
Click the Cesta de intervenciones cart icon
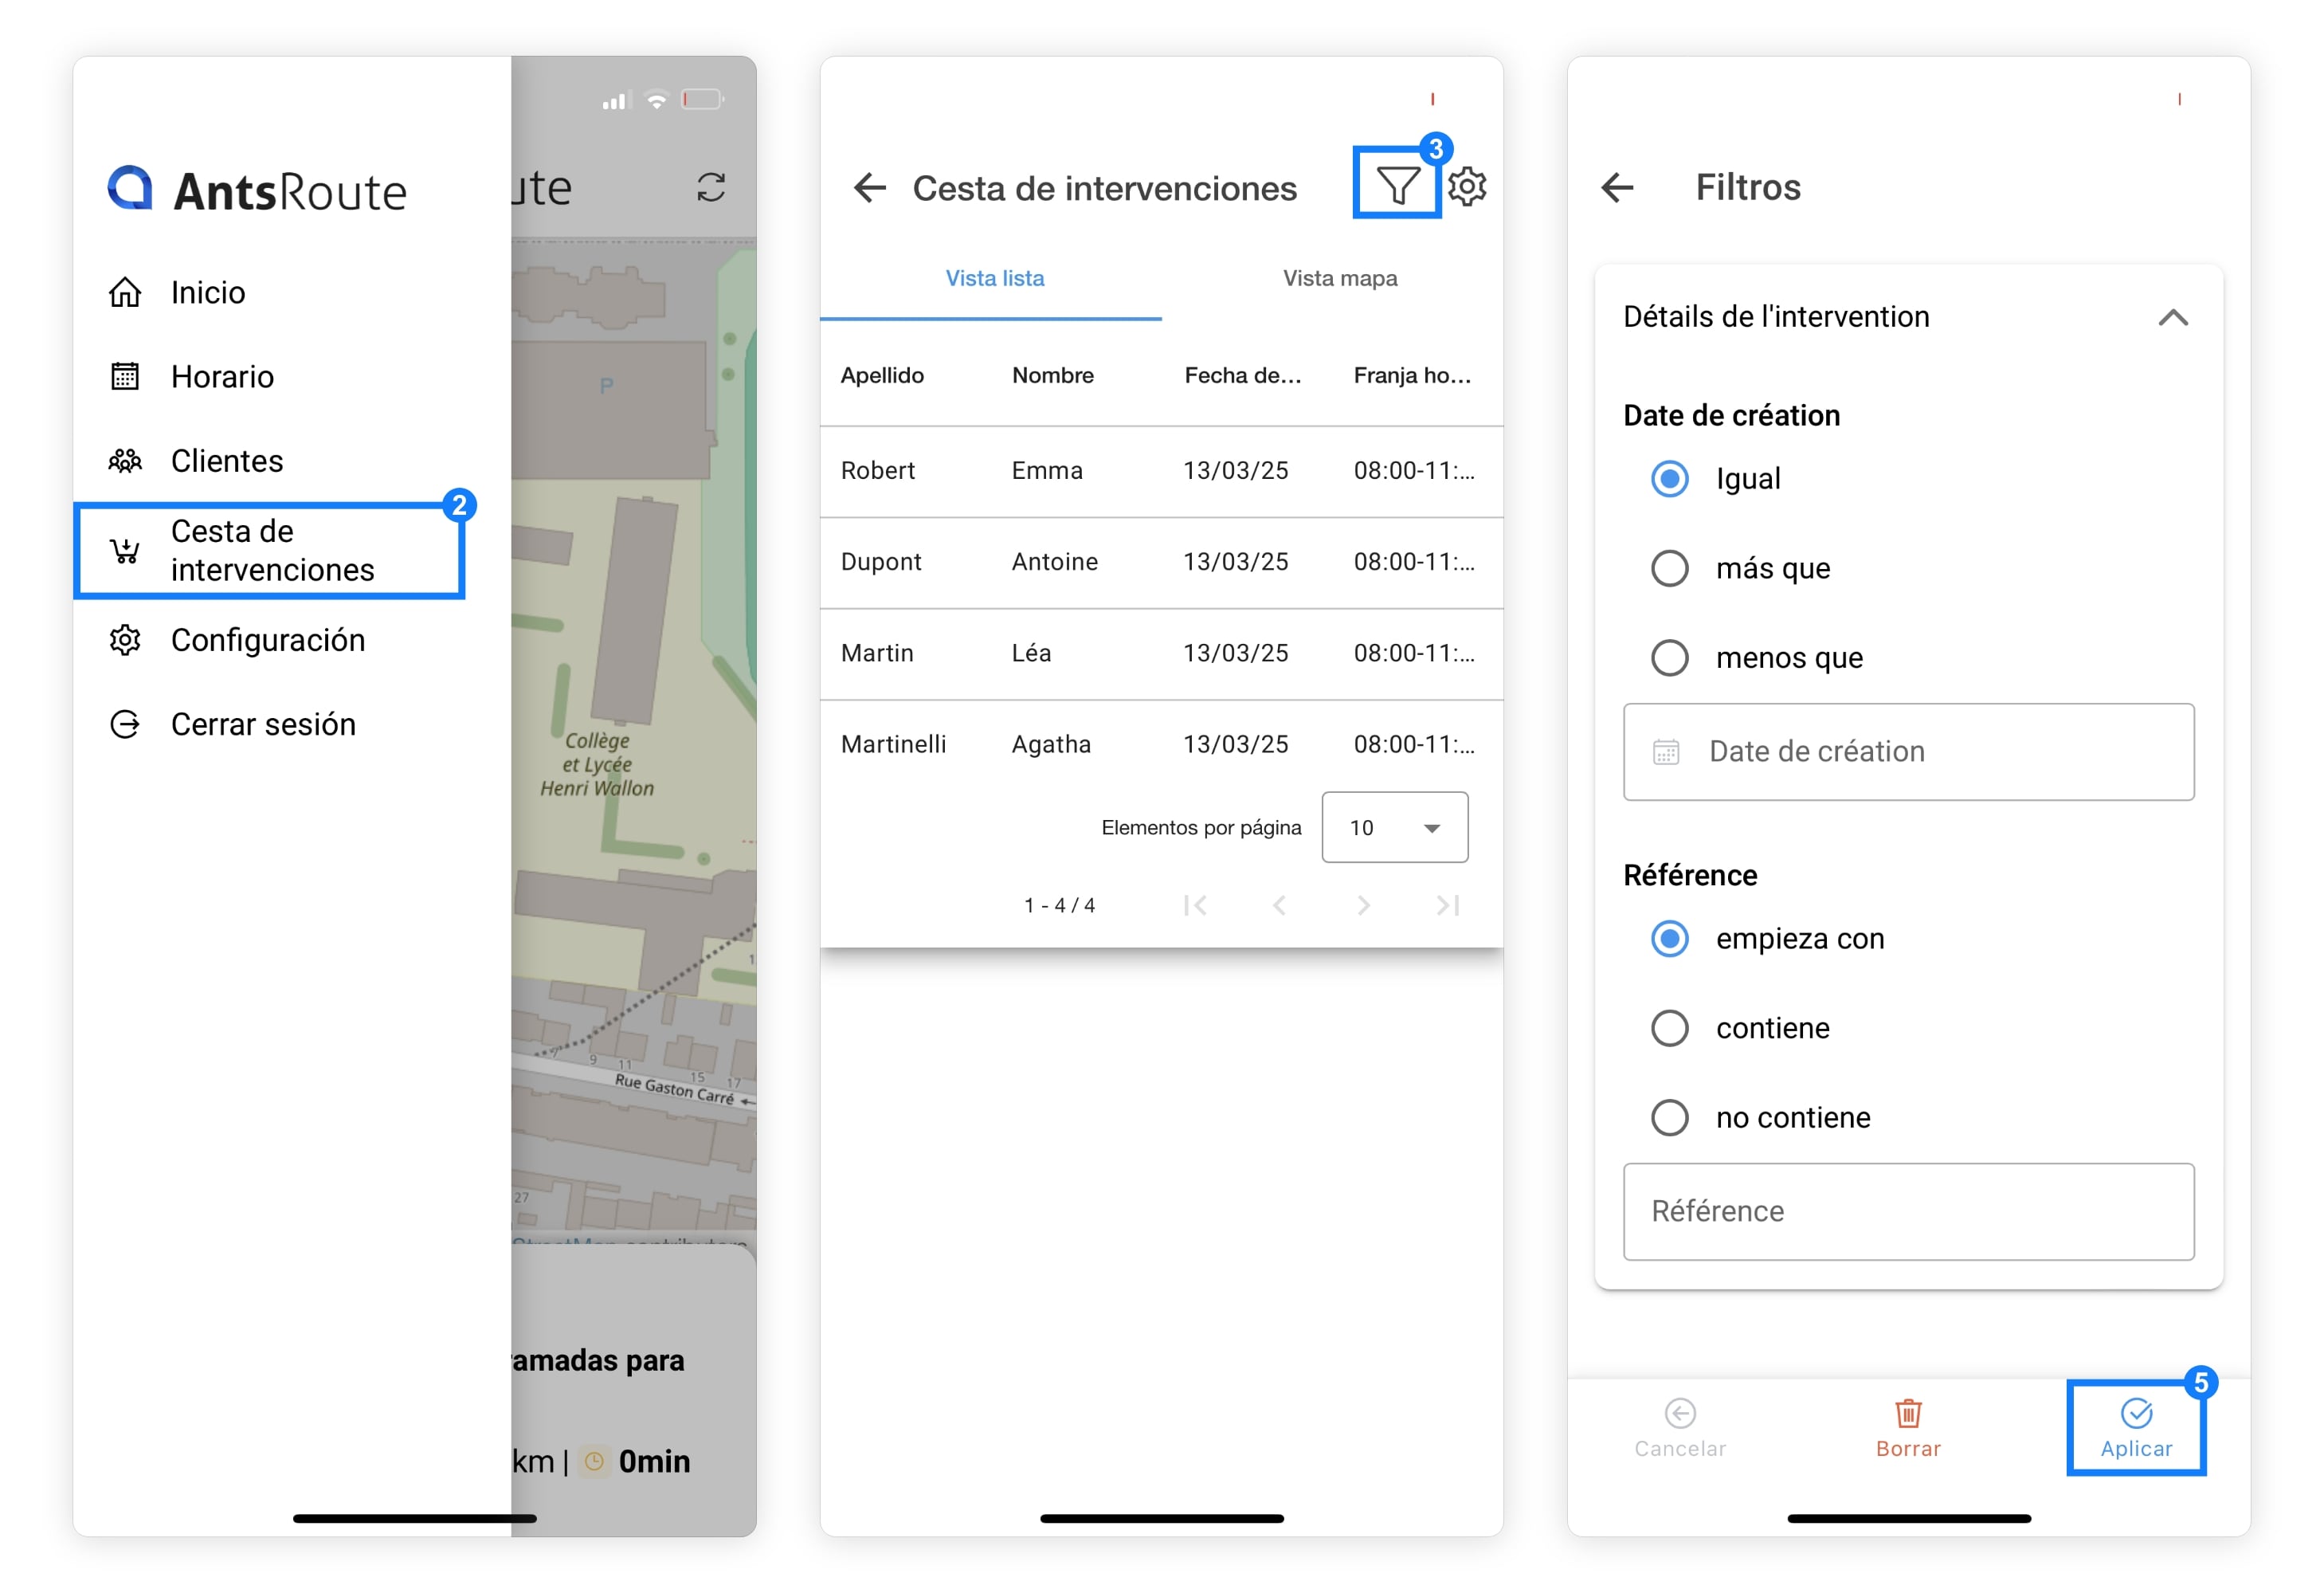tap(125, 550)
